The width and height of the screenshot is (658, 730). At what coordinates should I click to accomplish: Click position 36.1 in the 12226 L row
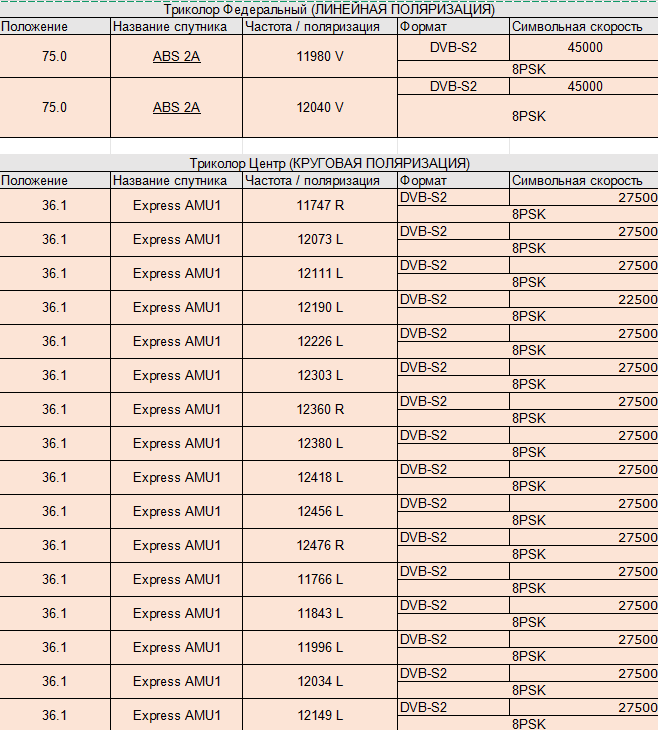tap(54, 341)
